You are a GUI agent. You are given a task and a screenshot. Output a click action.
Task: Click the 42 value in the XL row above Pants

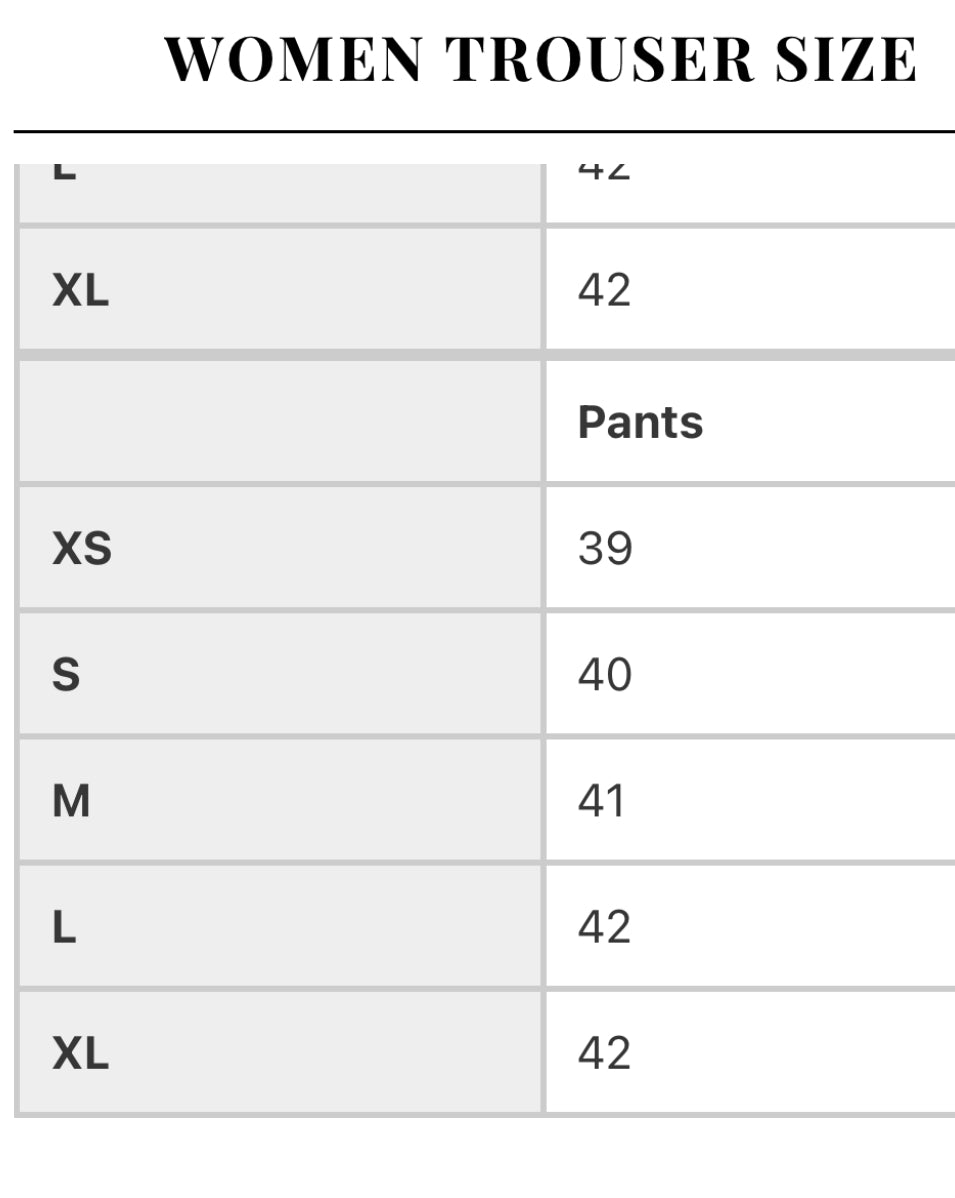tap(605, 291)
